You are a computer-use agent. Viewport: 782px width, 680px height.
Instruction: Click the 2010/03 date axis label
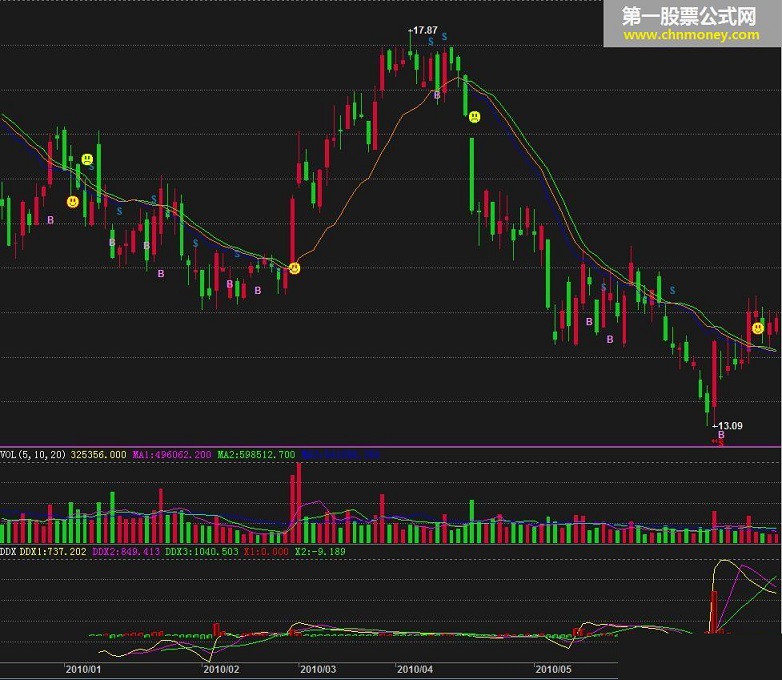click(x=318, y=669)
